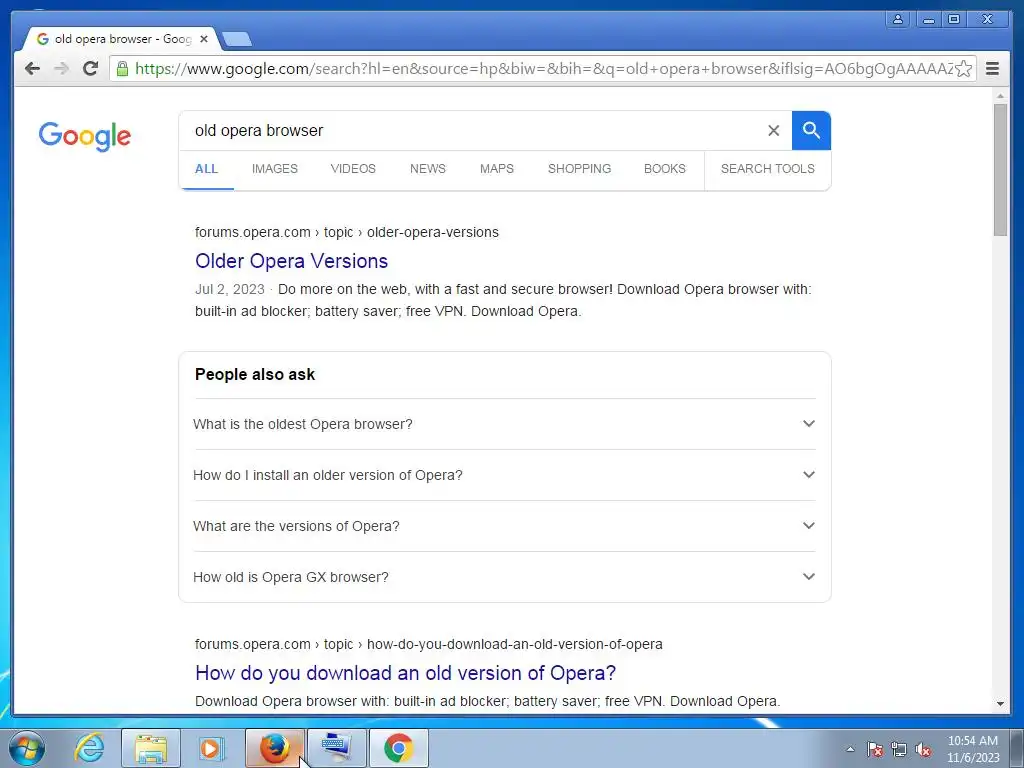This screenshot has width=1024, height=768.
Task: Click the muted volume tray icon
Action: tap(923, 749)
